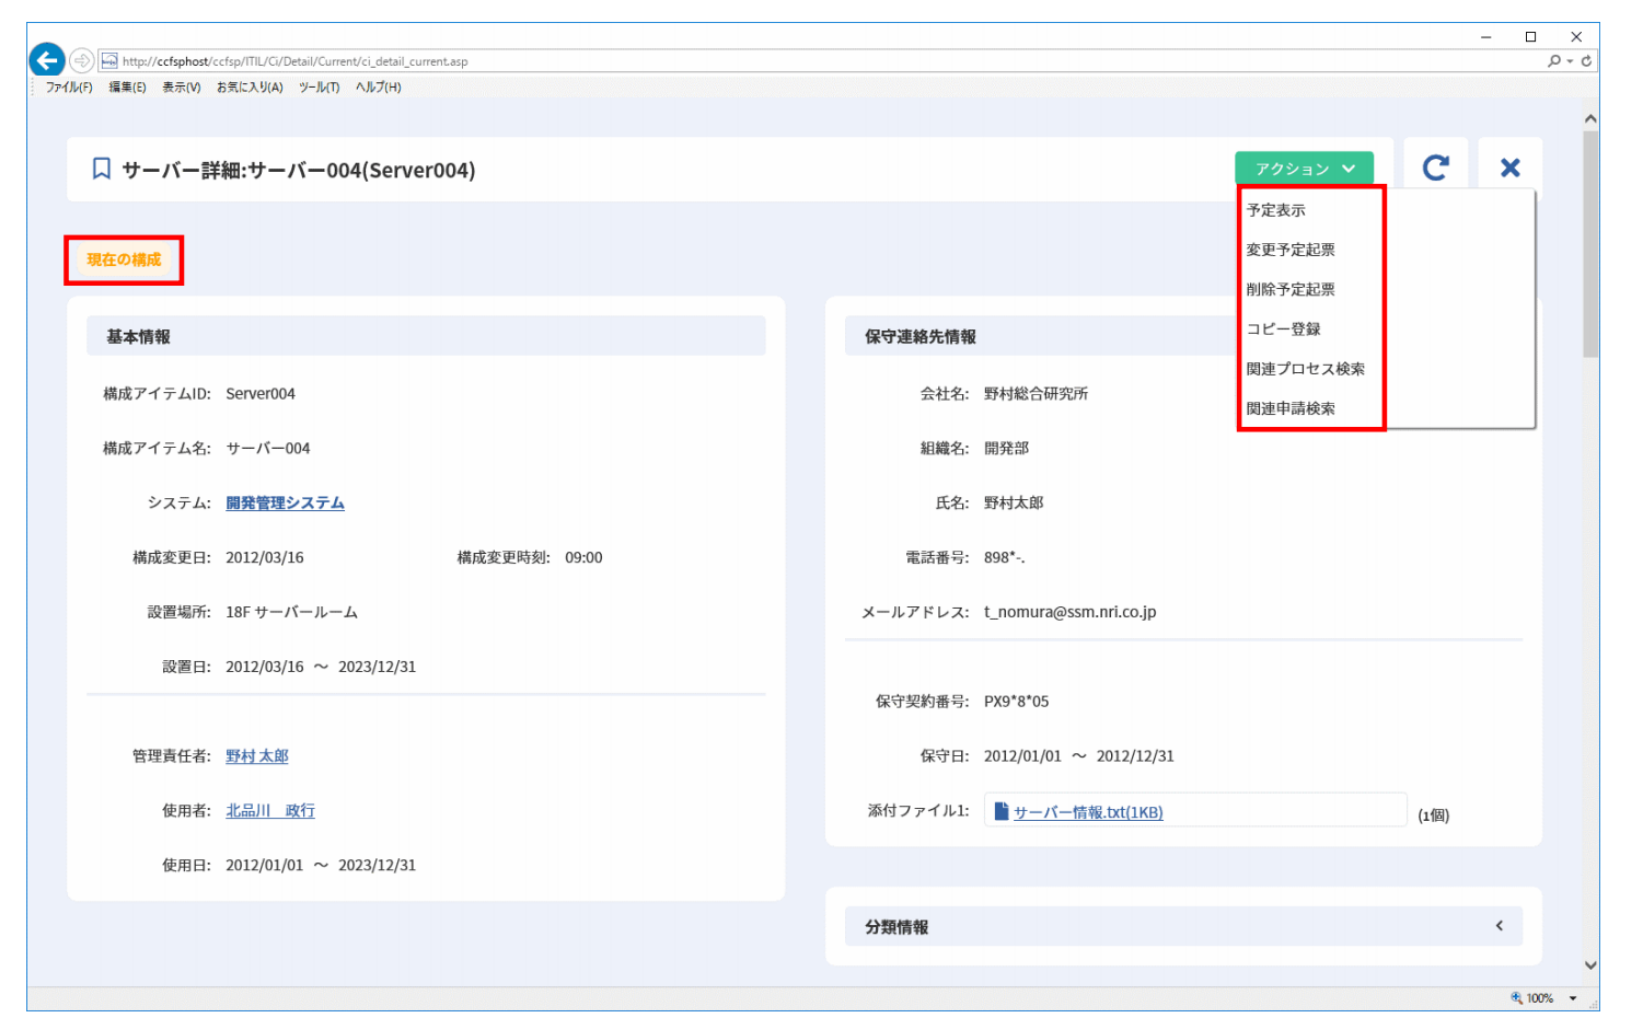Viewport: 1627px width, 1030px height.
Task: Open the 開発管理システム link
Action: 285,503
